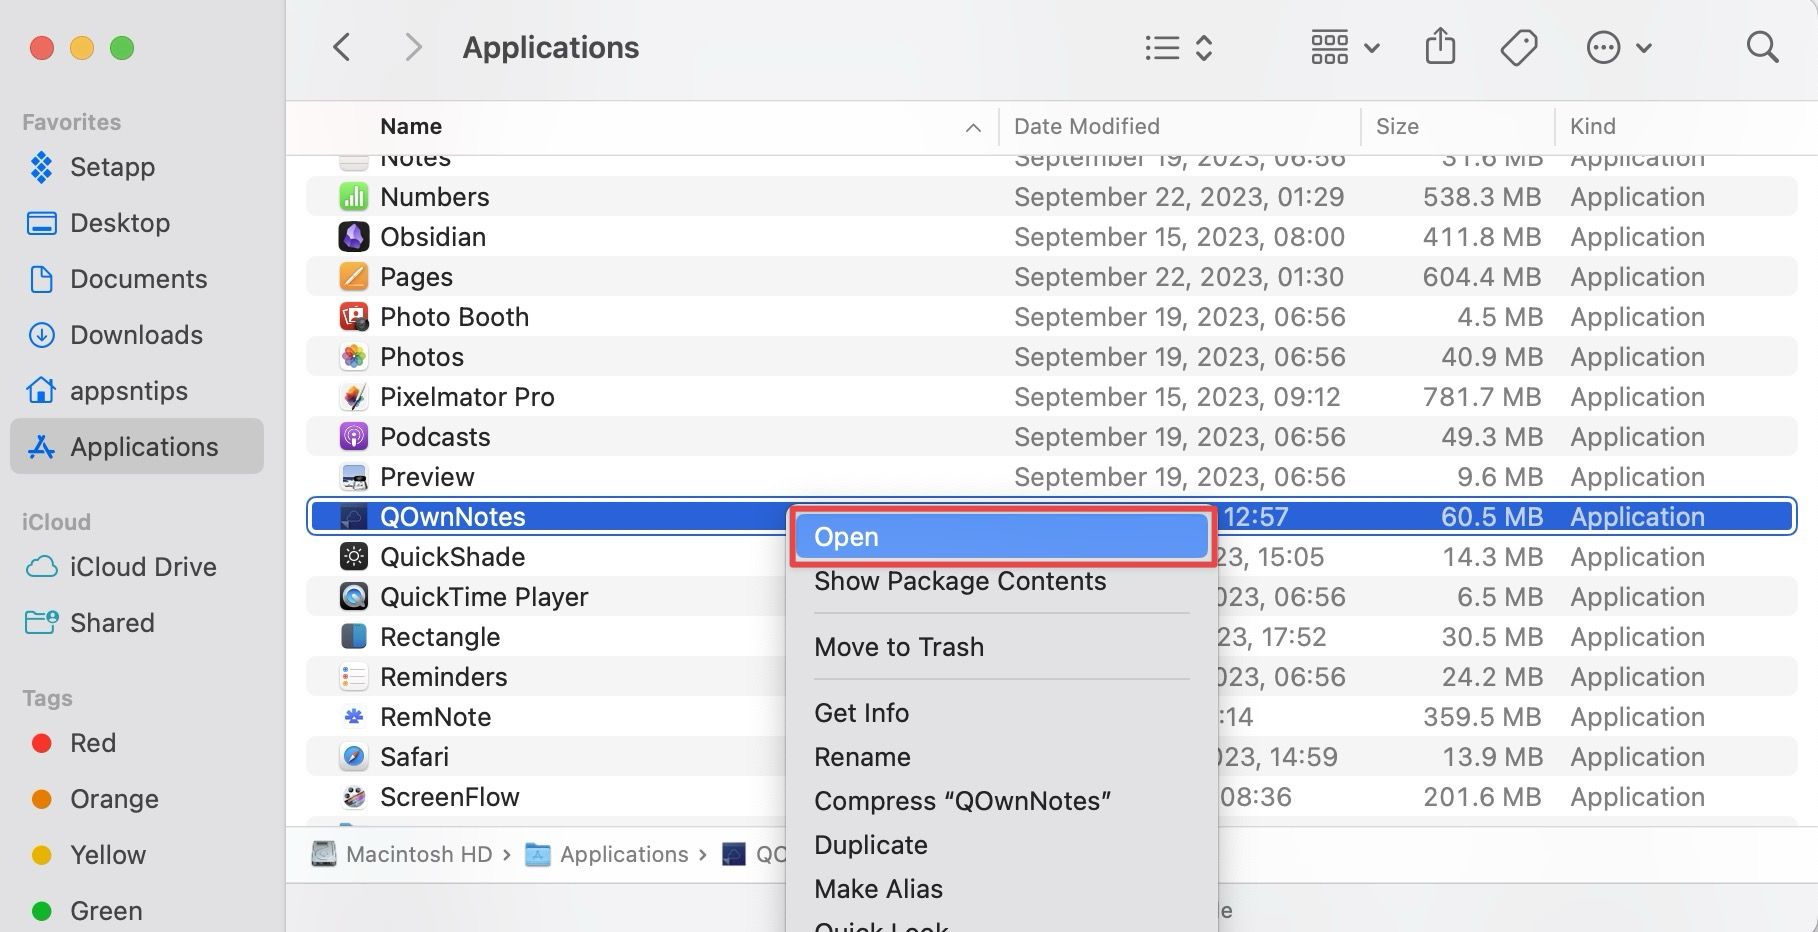Click Show Package Contents in the menu
Image resolution: width=1818 pixels, height=932 pixels.
pos(960,581)
